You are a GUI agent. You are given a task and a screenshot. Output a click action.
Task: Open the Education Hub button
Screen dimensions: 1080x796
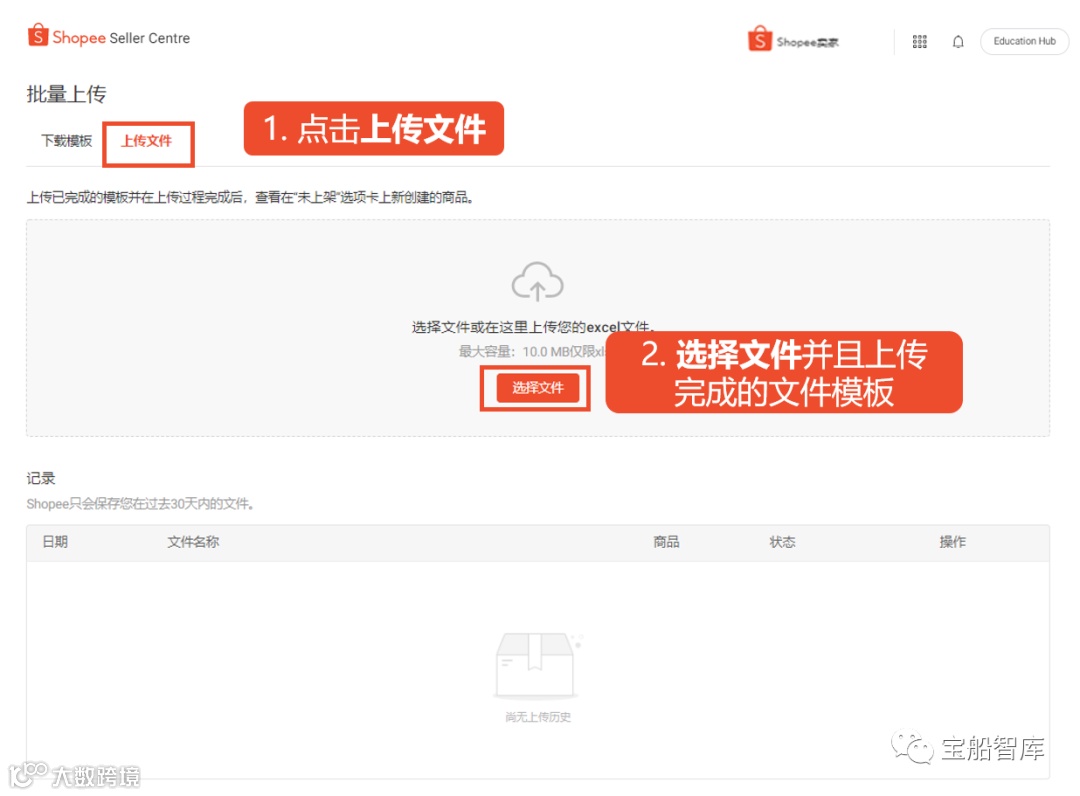pyautogui.click(x=1024, y=41)
